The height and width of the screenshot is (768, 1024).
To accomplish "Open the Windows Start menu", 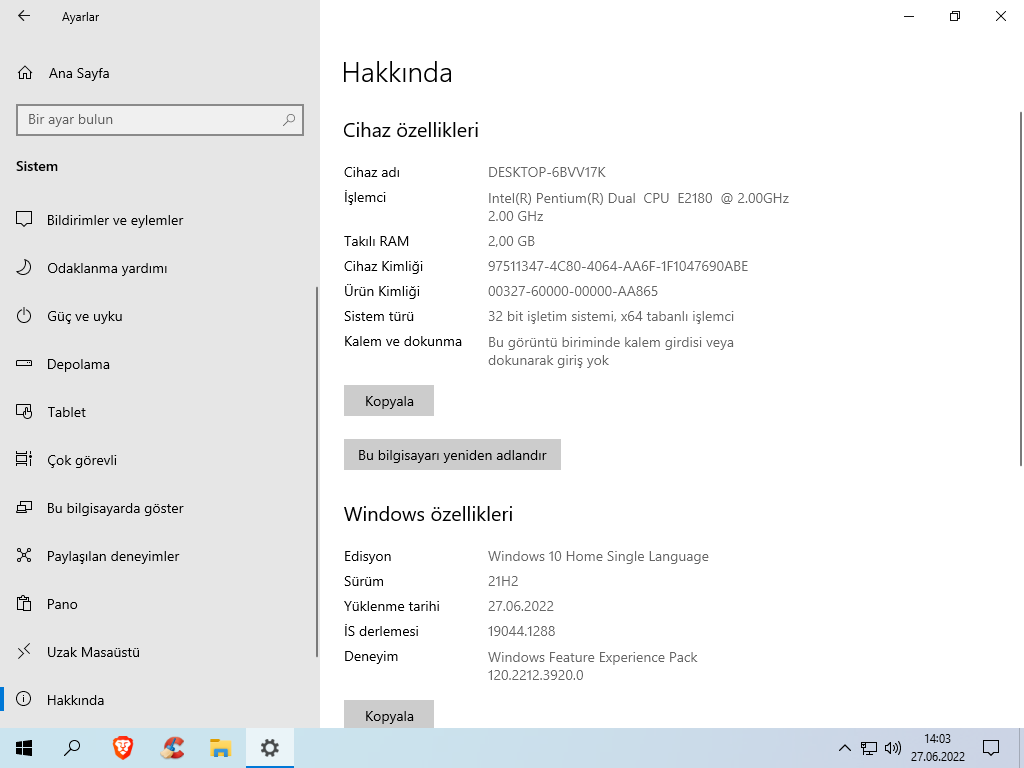I will click(24, 748).
